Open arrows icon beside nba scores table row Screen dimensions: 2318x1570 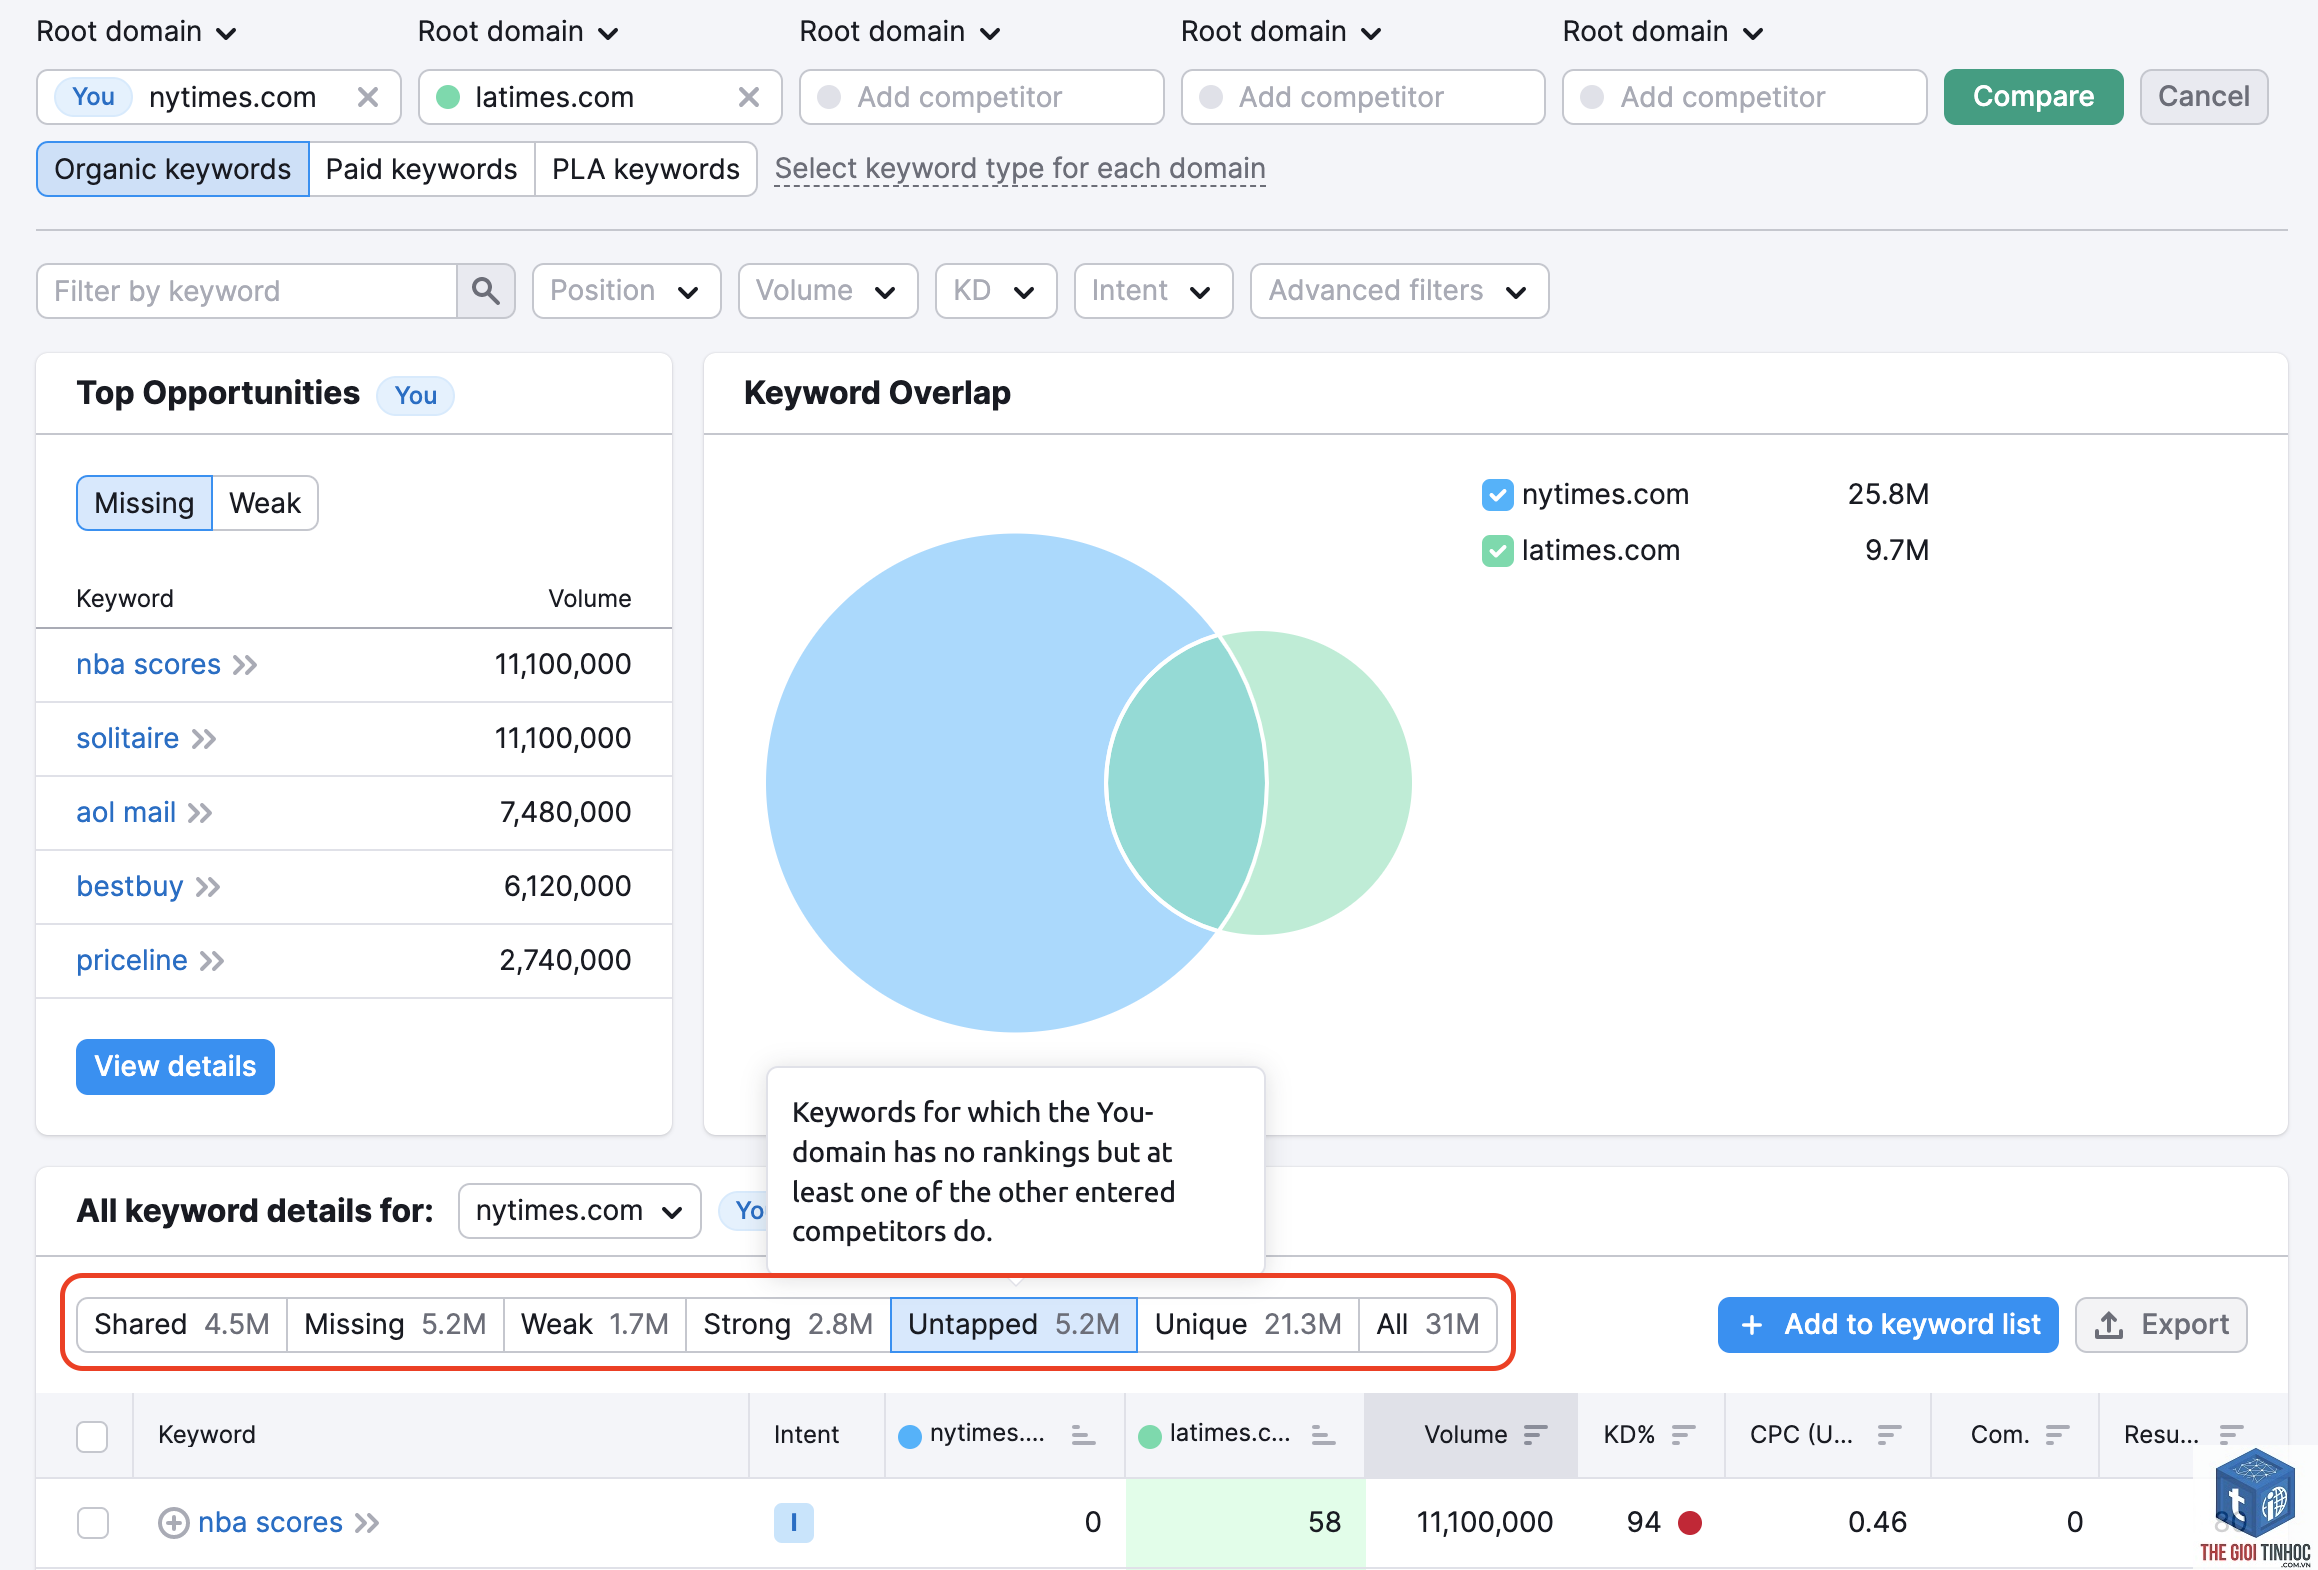click(x=367, y=1523)
